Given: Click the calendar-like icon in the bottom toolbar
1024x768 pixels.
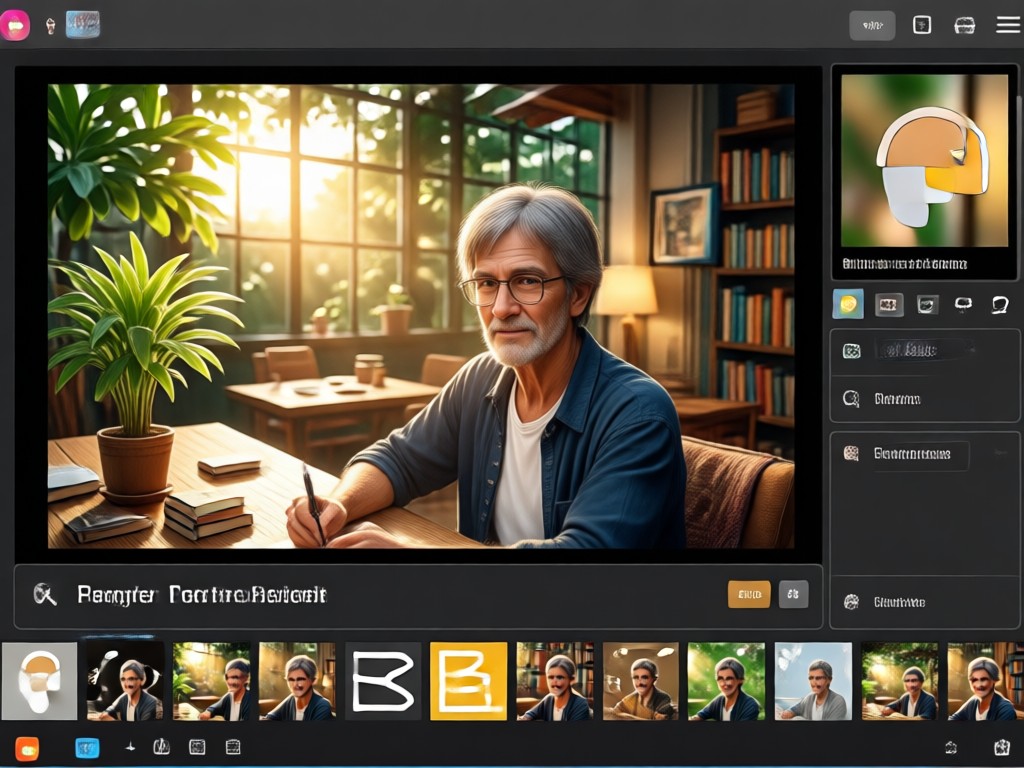Looking at the screenshot, I should point(233,747).
